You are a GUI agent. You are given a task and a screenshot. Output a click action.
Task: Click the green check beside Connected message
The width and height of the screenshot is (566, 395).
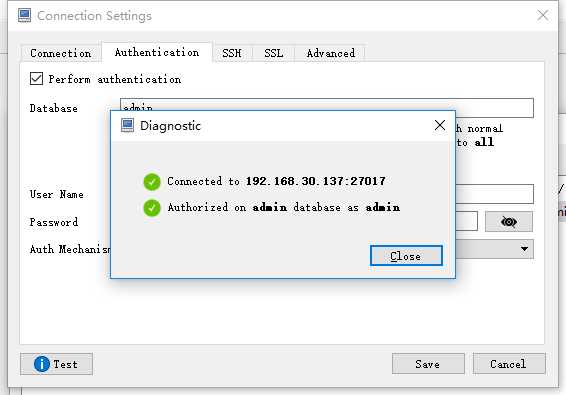pyautogui.click(x=152, y=182)
